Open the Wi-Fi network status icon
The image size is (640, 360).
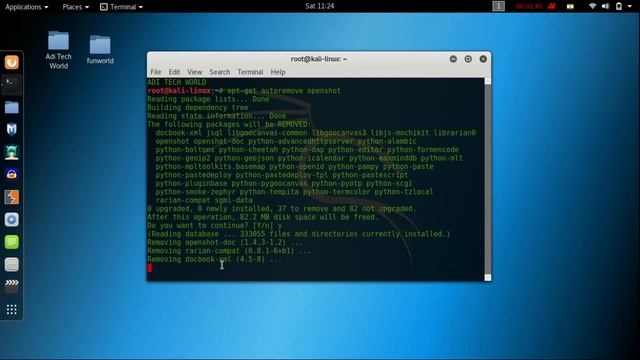[592, 6]
